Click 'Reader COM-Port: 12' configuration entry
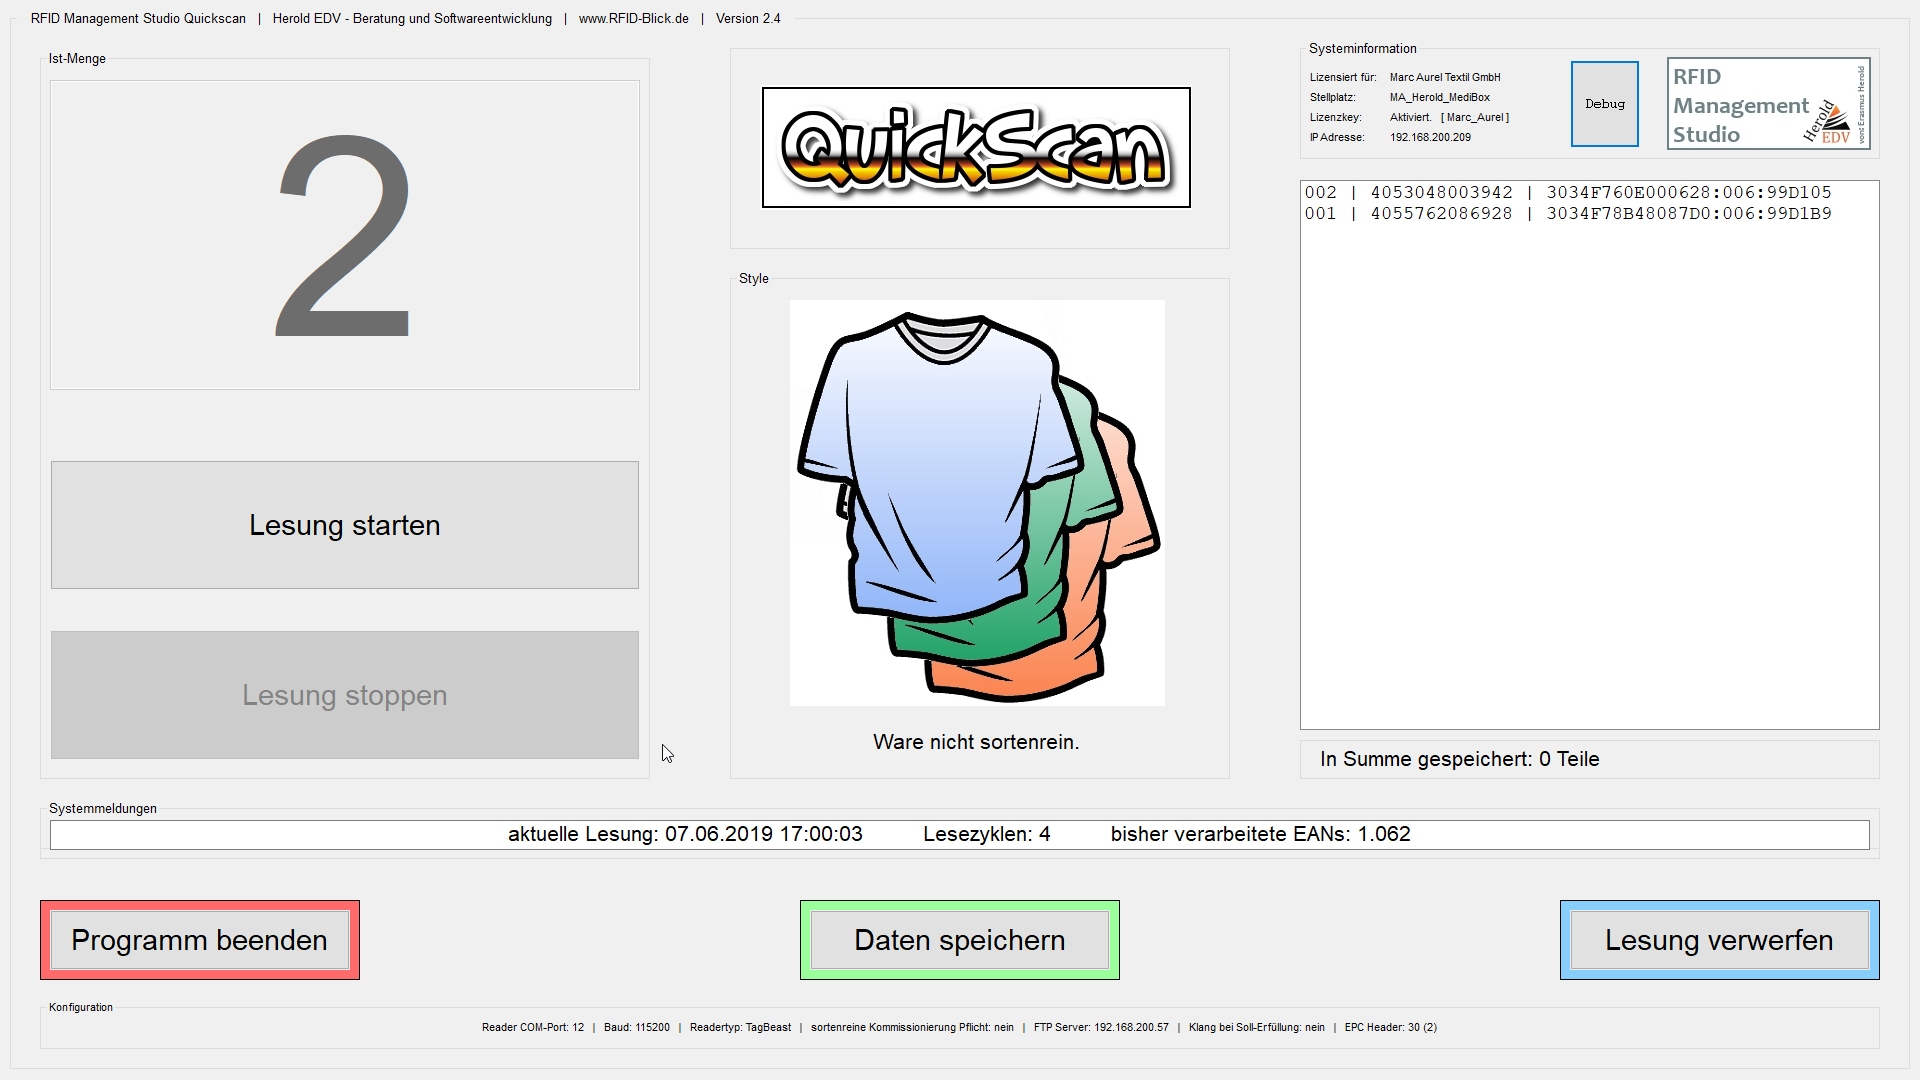The image size is (1920, 1080). coord(533,1027)
